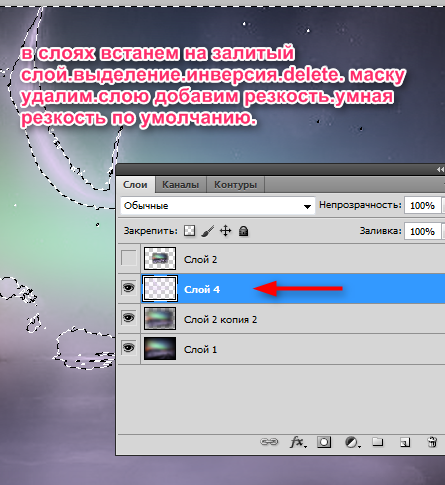Toggle visibility of Слой 1
Image resolution: width=445 pixels, height=485 pixels.
pos(129,348)
